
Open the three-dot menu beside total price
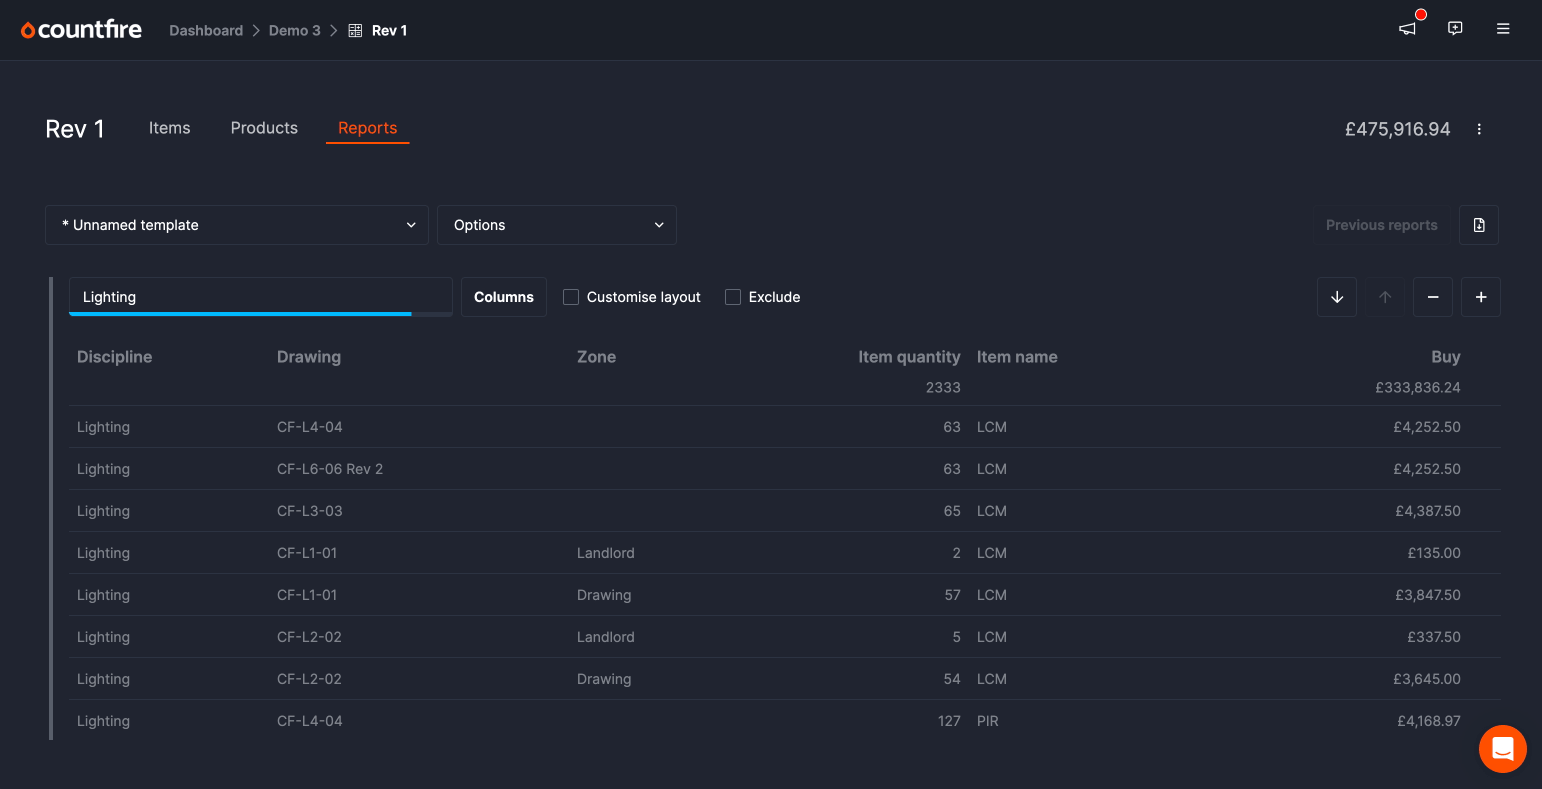1479,129
